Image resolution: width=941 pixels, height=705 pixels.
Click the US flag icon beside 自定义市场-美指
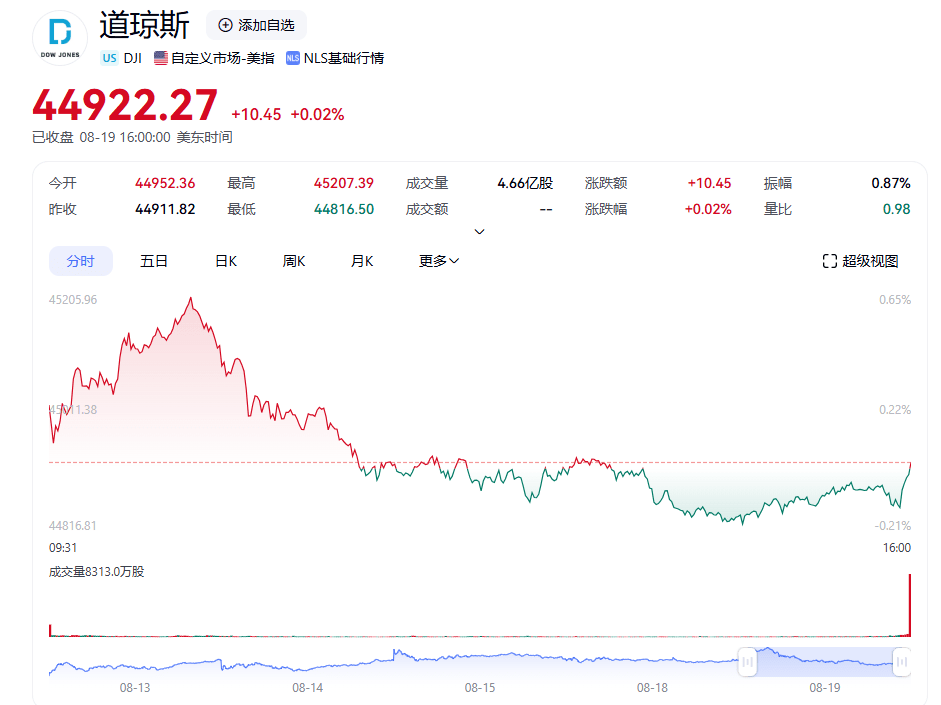(160, 58)
